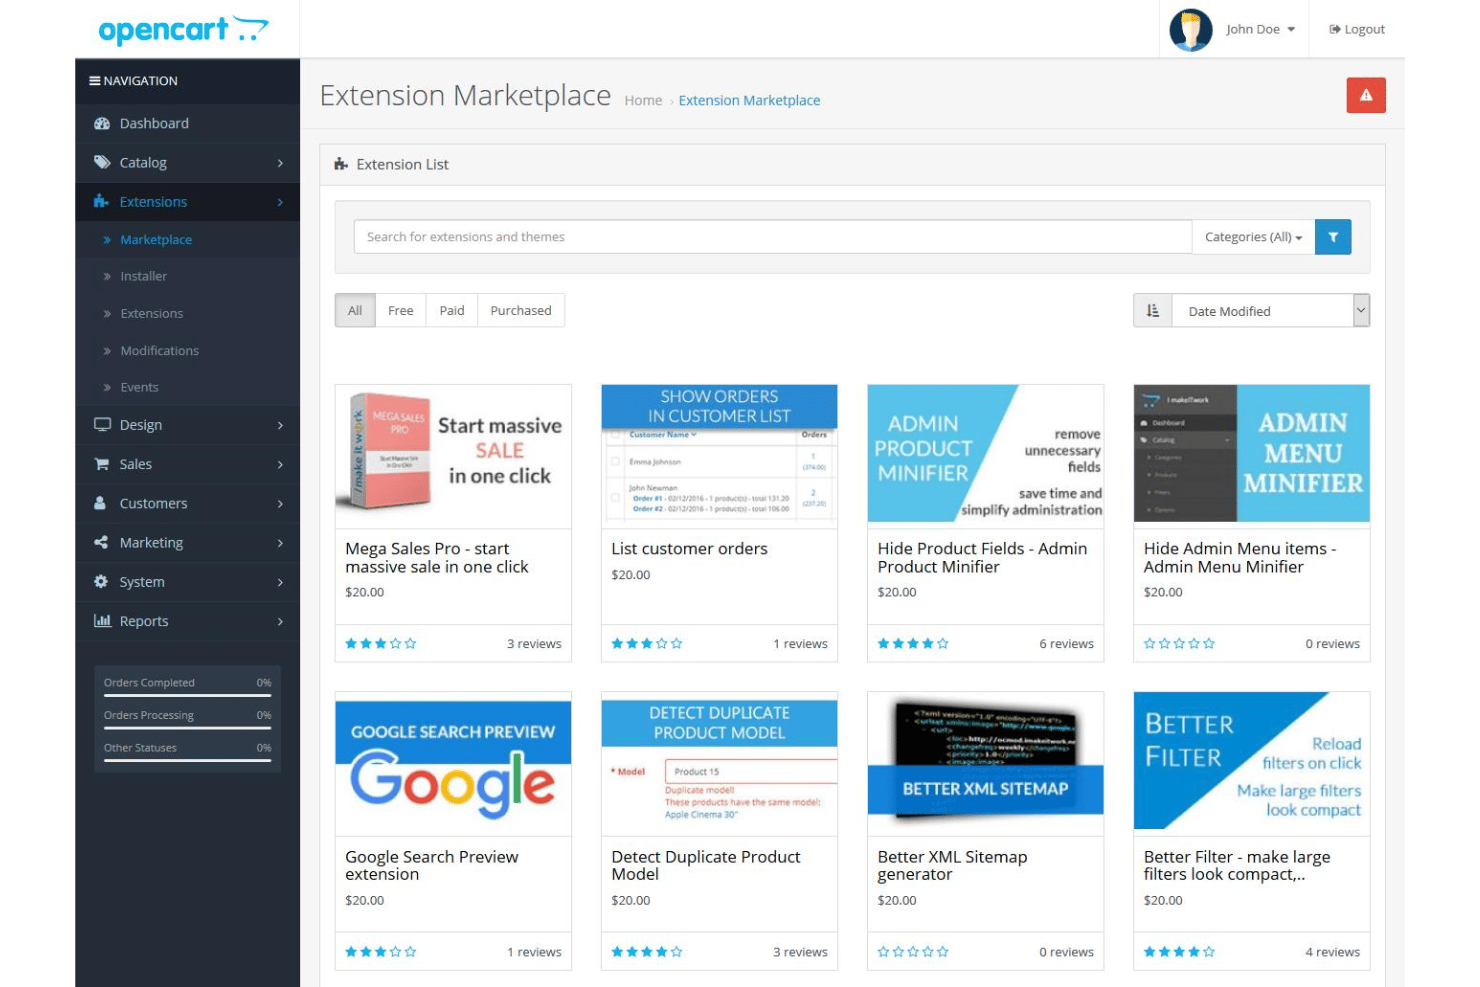Click the Marketing share icon

(101, 542)
